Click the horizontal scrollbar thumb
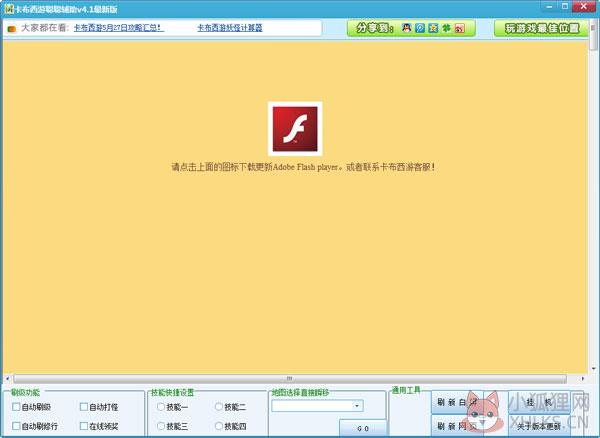600x438 pixels. click(x=290, y=379)
